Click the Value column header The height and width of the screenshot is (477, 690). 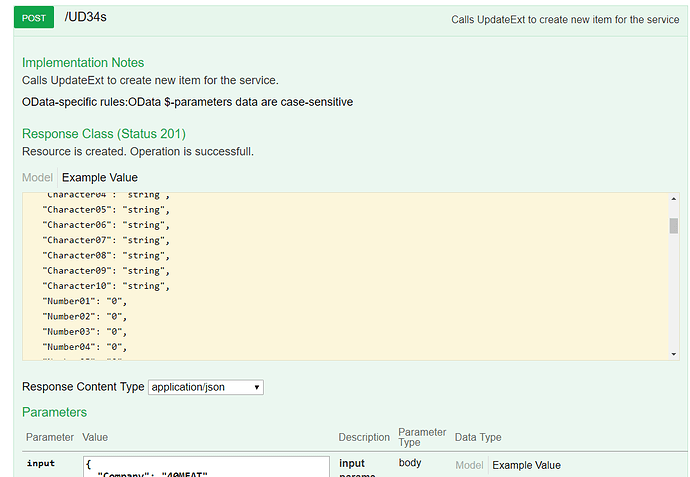point(95,437)
